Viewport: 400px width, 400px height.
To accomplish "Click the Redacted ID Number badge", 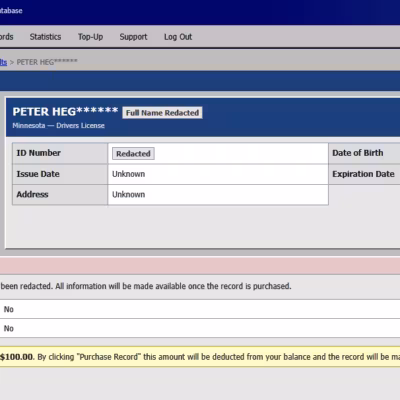I will [x=133, y=154].
